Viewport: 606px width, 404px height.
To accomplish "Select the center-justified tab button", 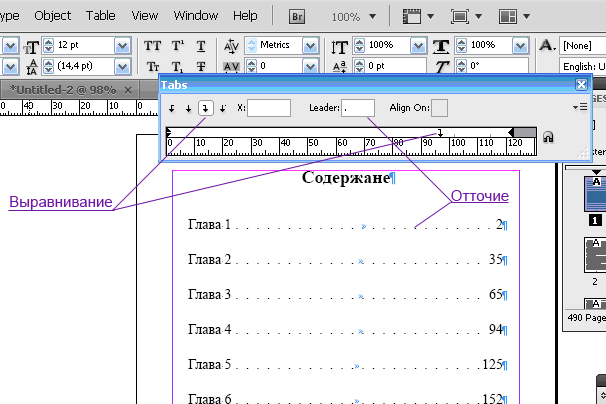I will pos(188,108).
